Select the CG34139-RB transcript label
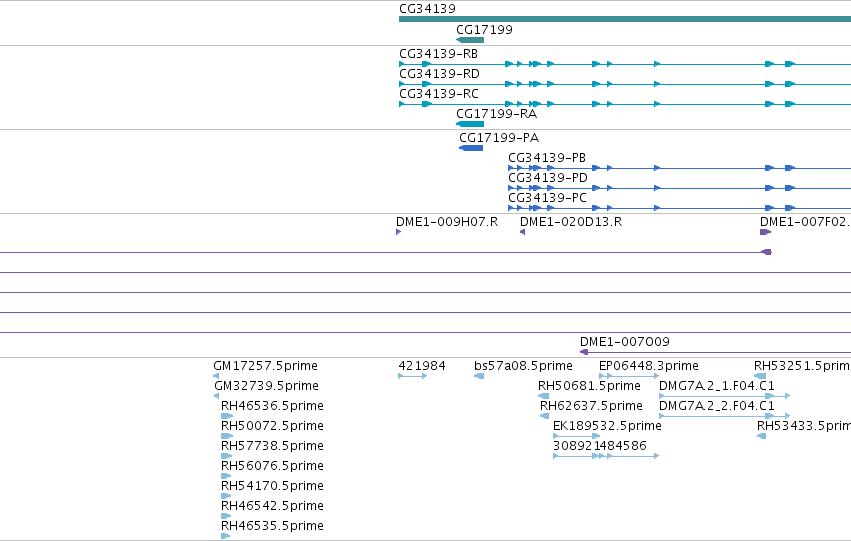The width and height of the screenshot is (851, 541). click(x=439, y=54)
